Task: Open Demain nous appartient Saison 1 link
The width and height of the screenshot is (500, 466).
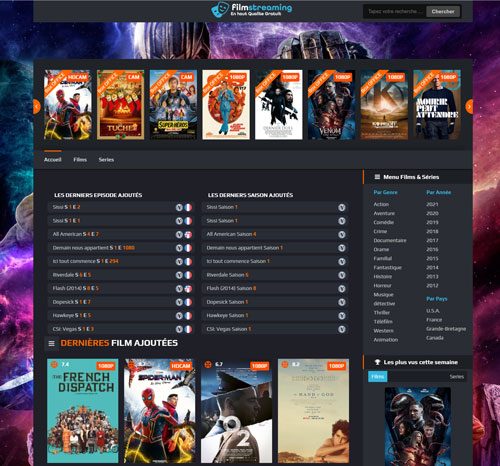Action: tap(244, 248)
